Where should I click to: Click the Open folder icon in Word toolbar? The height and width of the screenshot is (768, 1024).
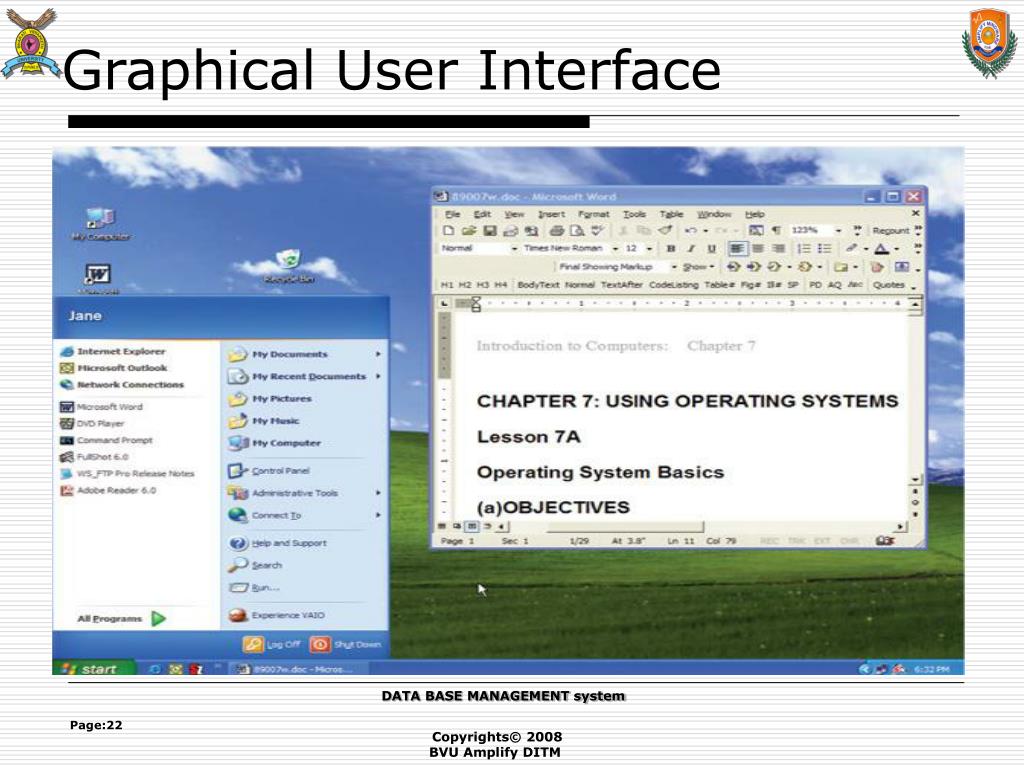(469, 231)
